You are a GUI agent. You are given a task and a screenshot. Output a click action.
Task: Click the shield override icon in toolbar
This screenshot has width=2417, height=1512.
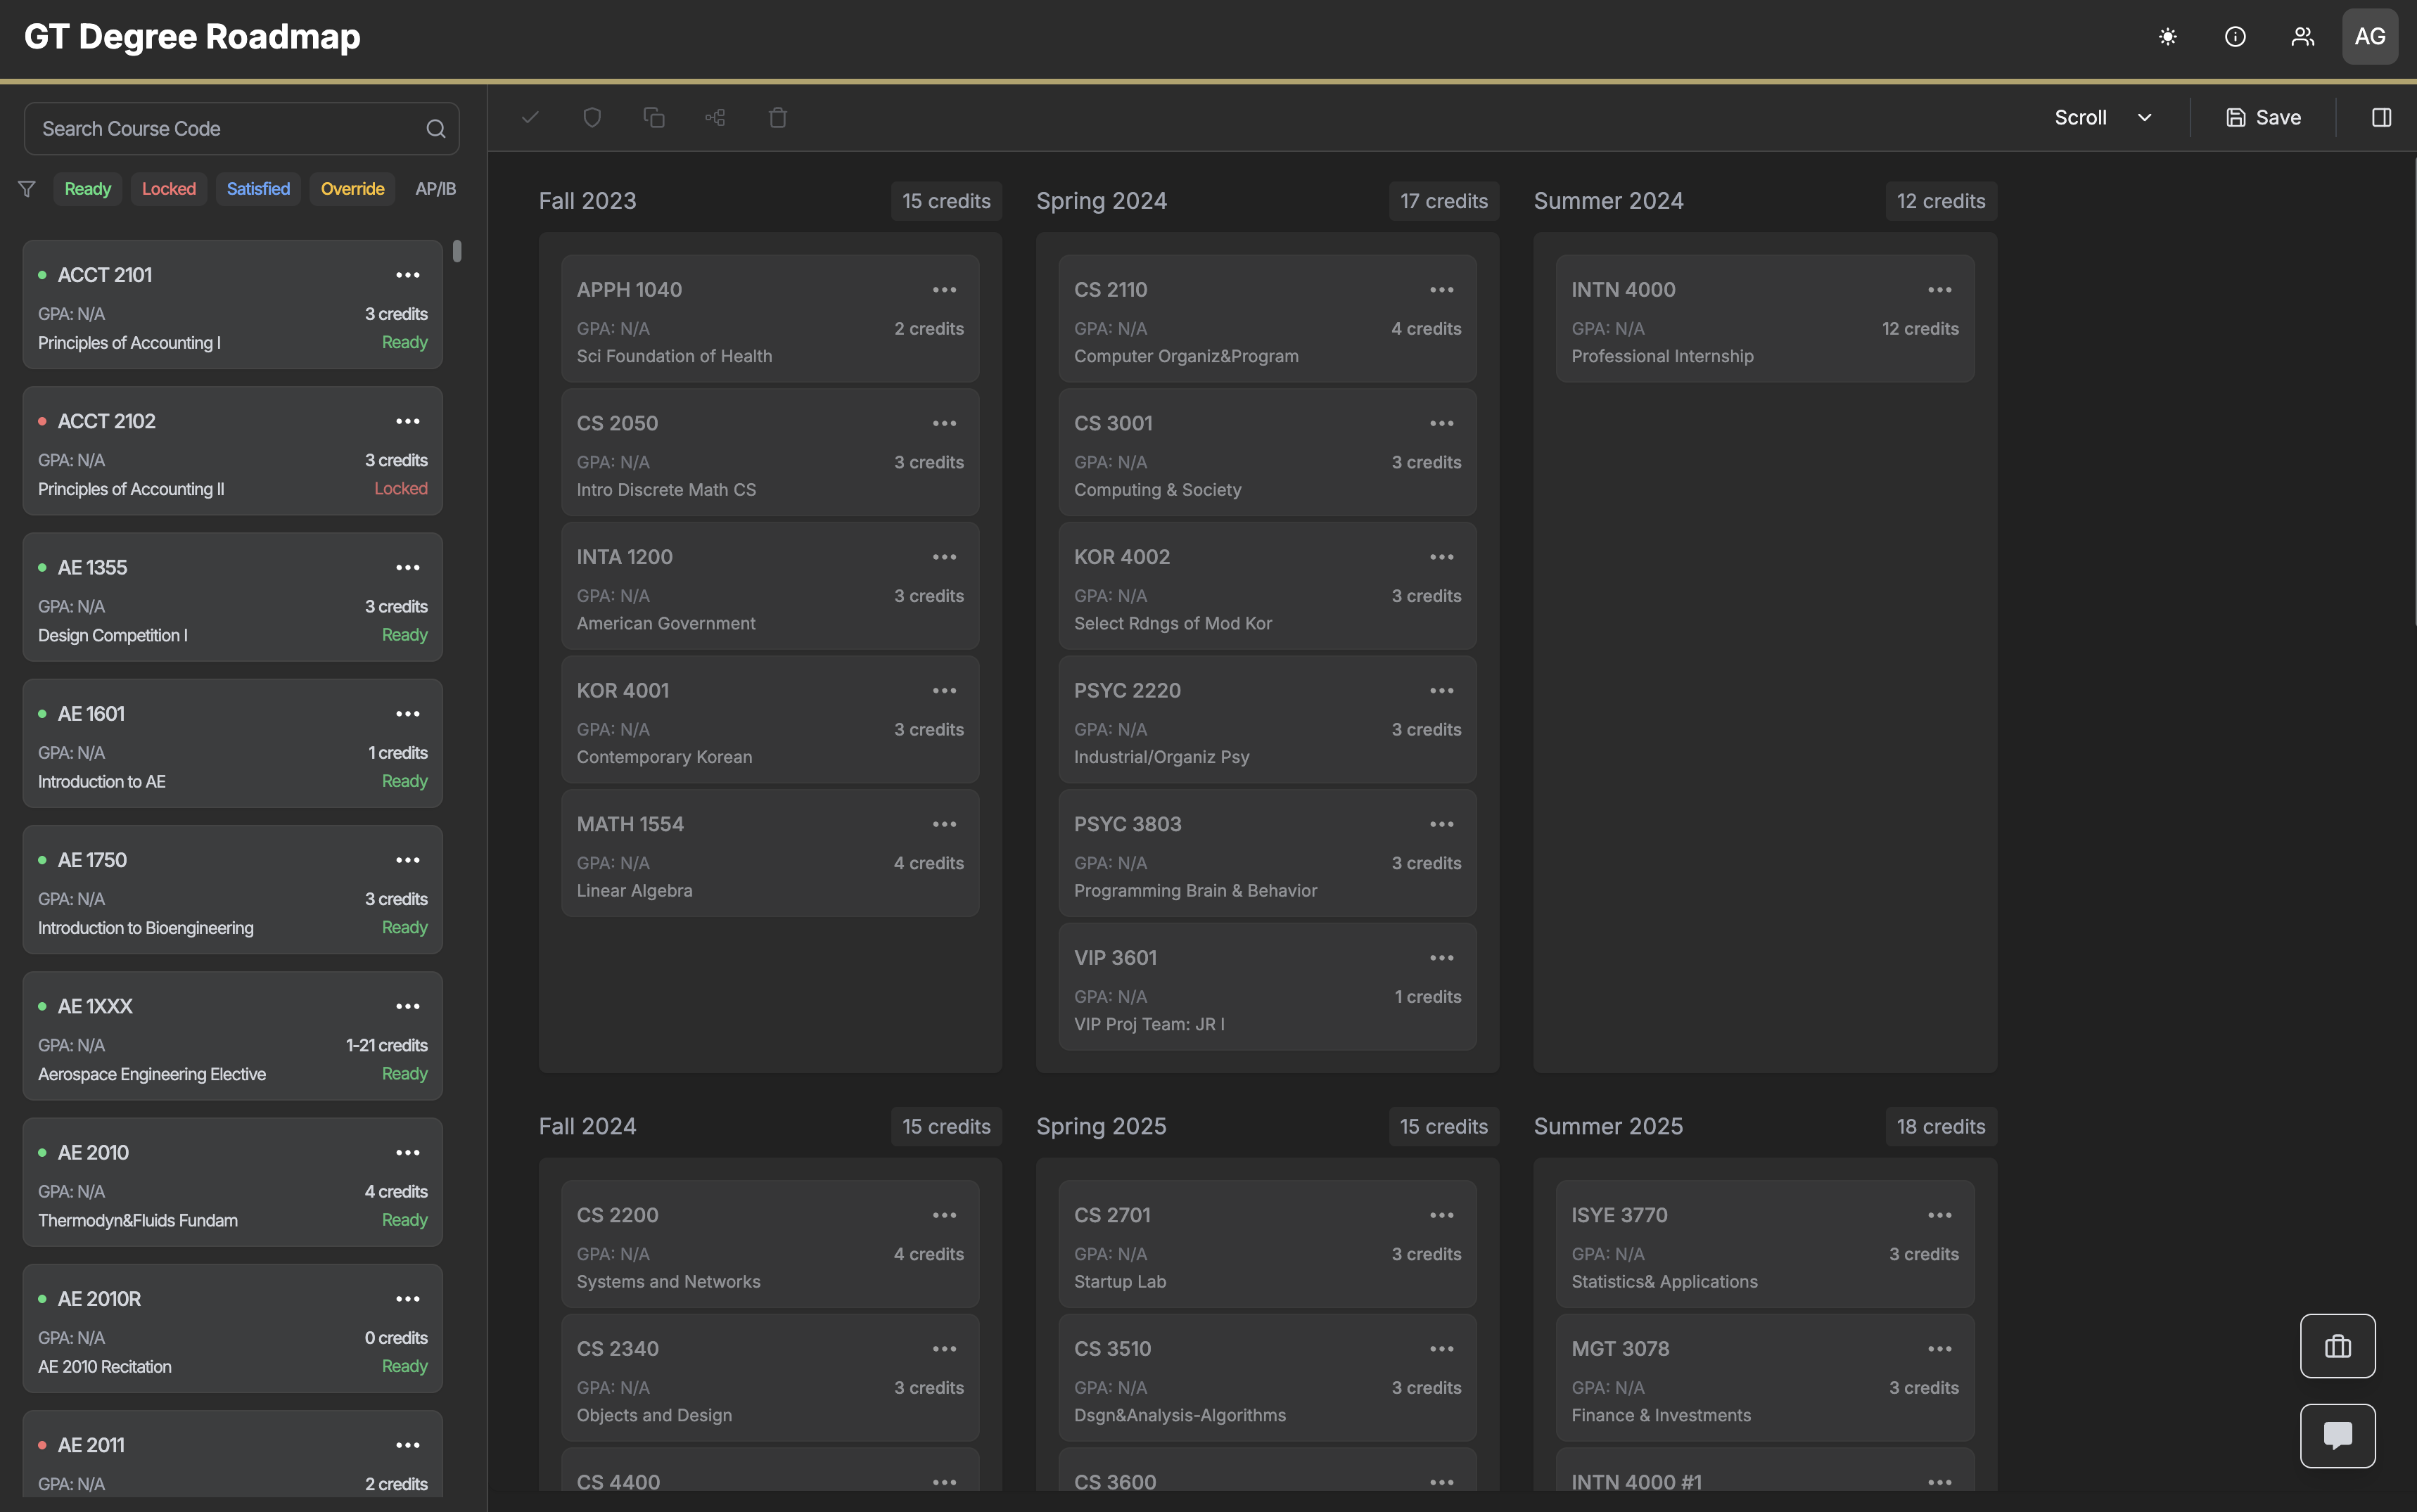coord(592,118)
